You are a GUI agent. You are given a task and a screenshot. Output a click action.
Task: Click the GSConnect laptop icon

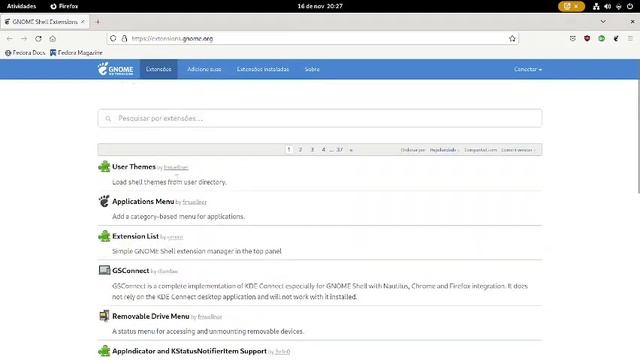(104, 270)
